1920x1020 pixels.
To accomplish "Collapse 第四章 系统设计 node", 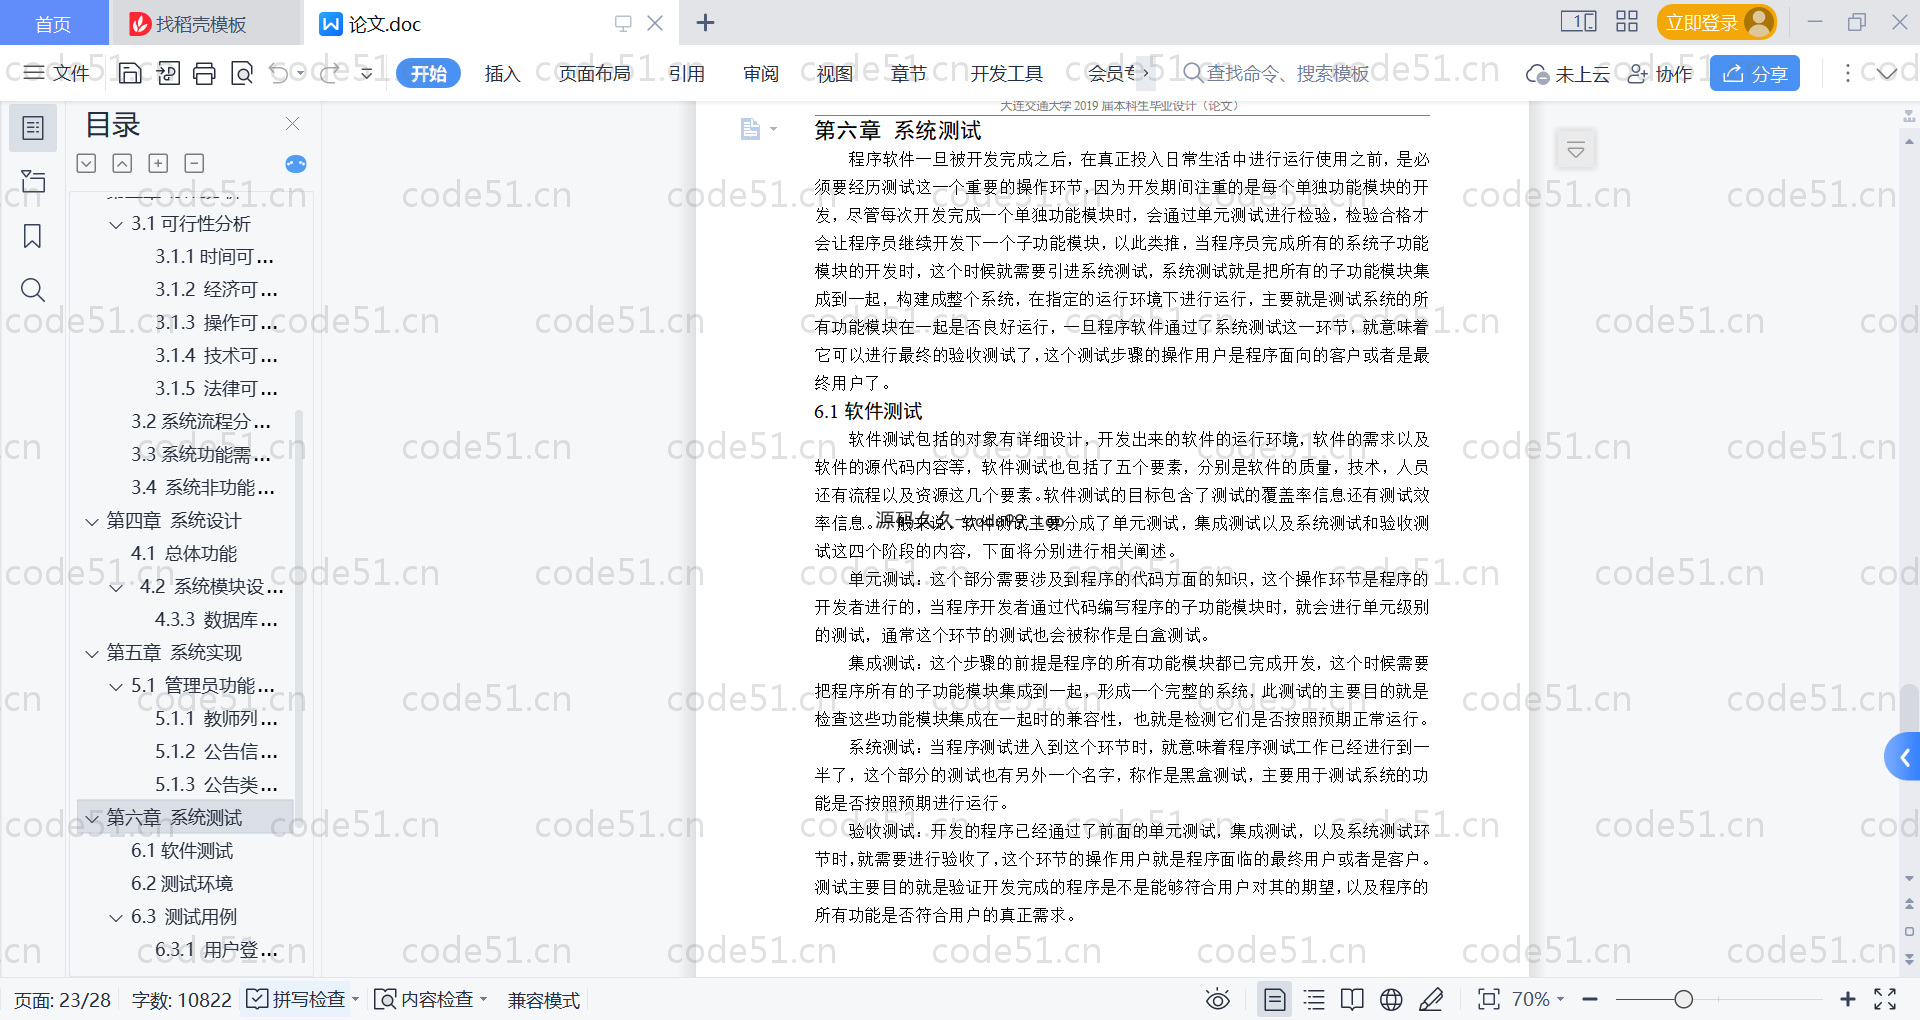I will [x=92, y=522].
